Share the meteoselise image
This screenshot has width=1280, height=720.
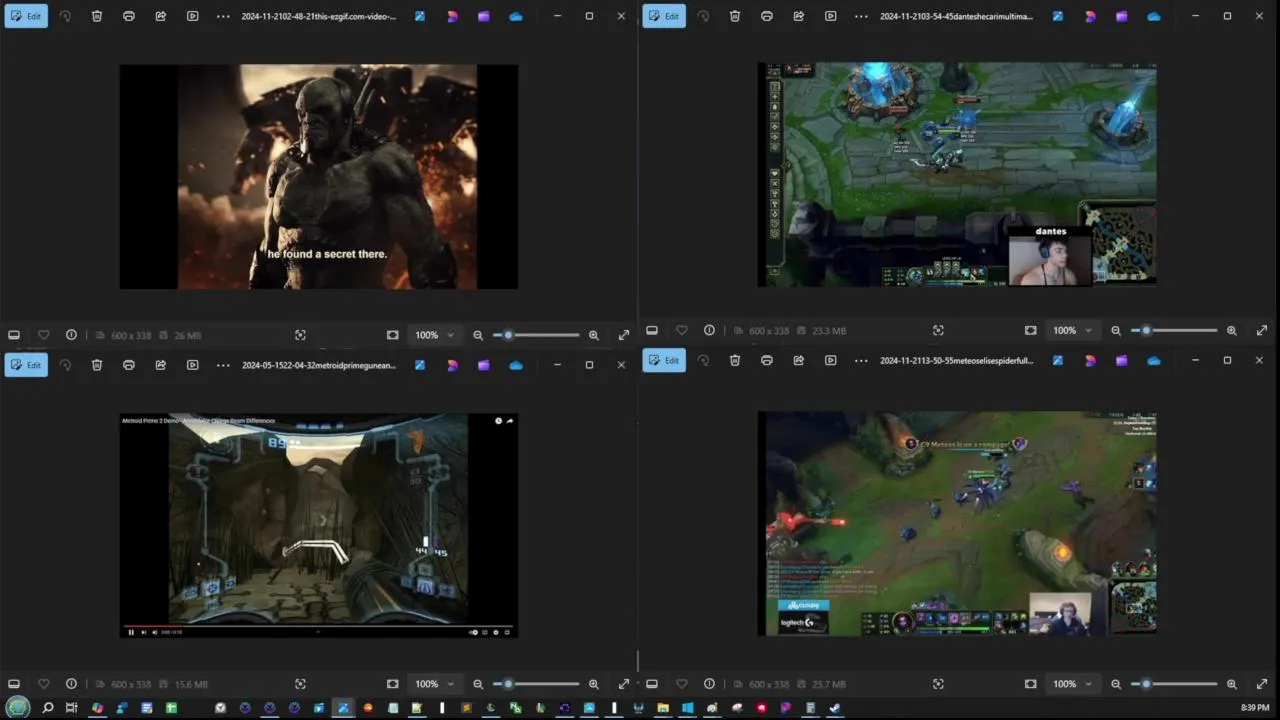[x=799, y=360]
